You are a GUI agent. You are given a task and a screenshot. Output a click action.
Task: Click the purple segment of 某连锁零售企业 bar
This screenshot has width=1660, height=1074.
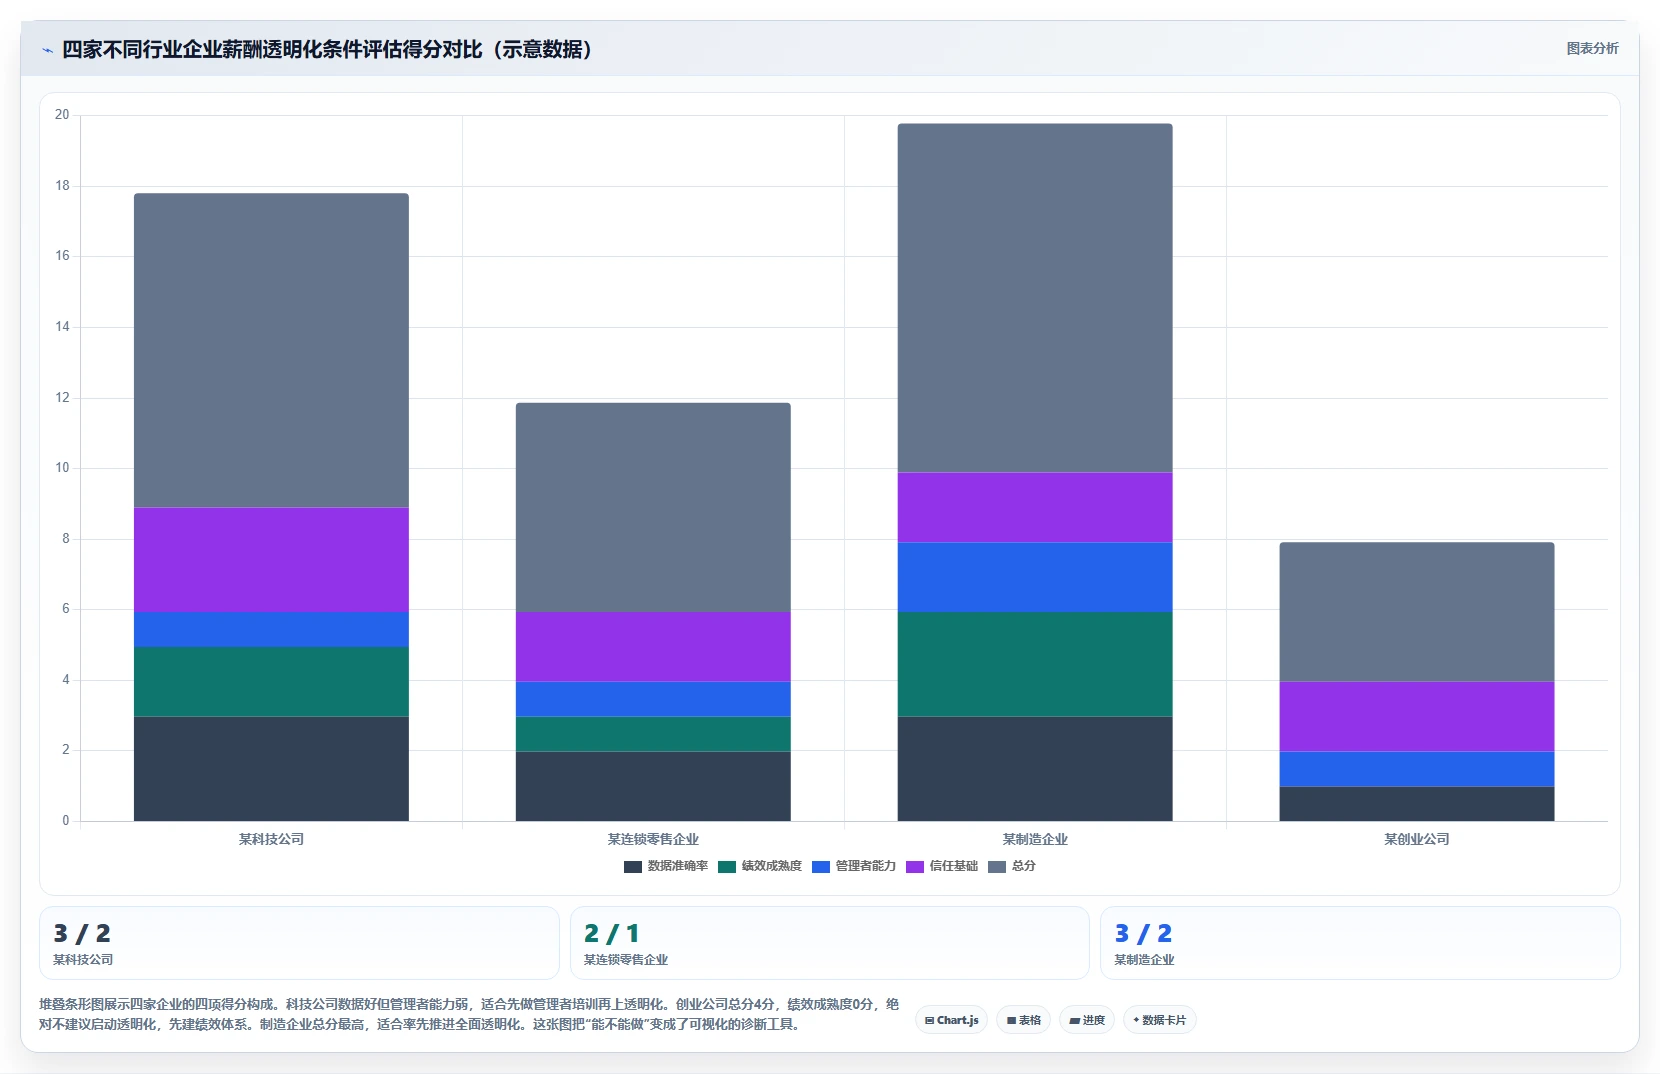[653, 646]
